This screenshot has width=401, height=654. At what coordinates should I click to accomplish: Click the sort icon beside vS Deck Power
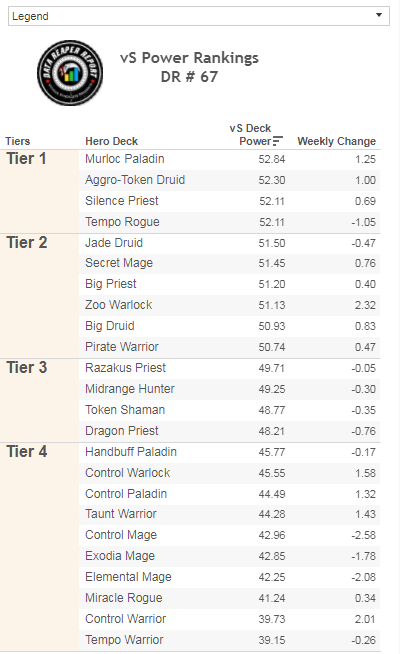(x=278, y=141)
